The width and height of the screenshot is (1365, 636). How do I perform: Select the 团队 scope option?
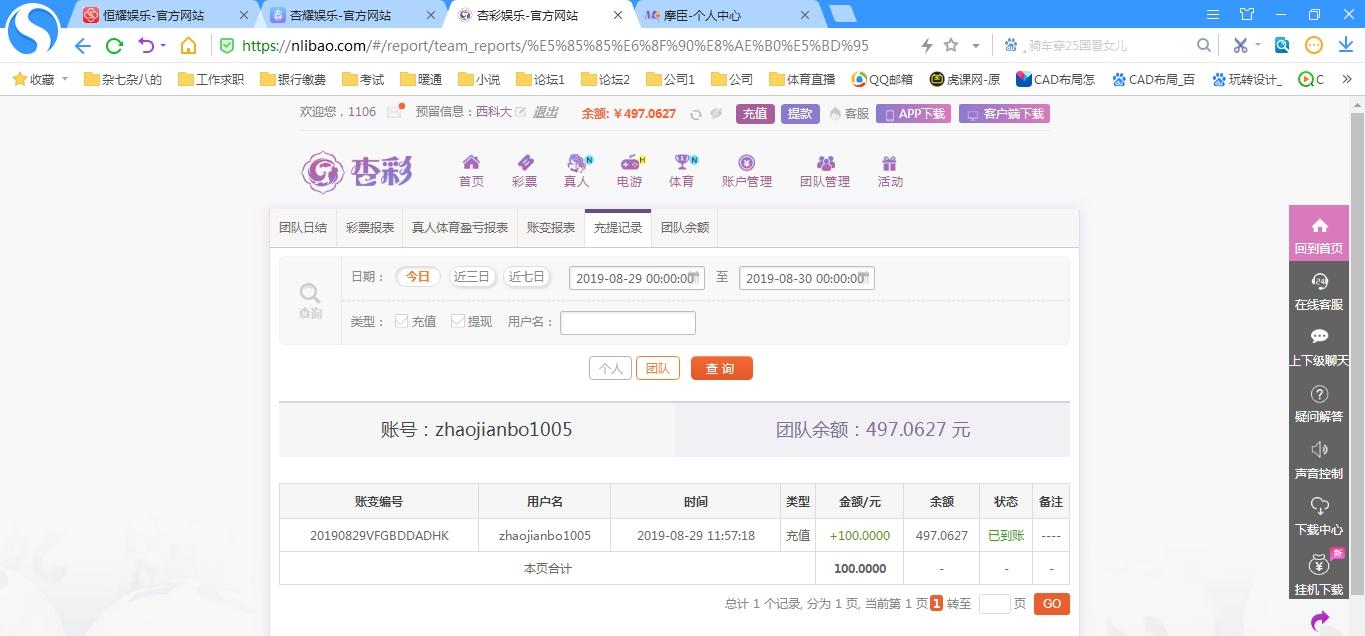(657, 368)
